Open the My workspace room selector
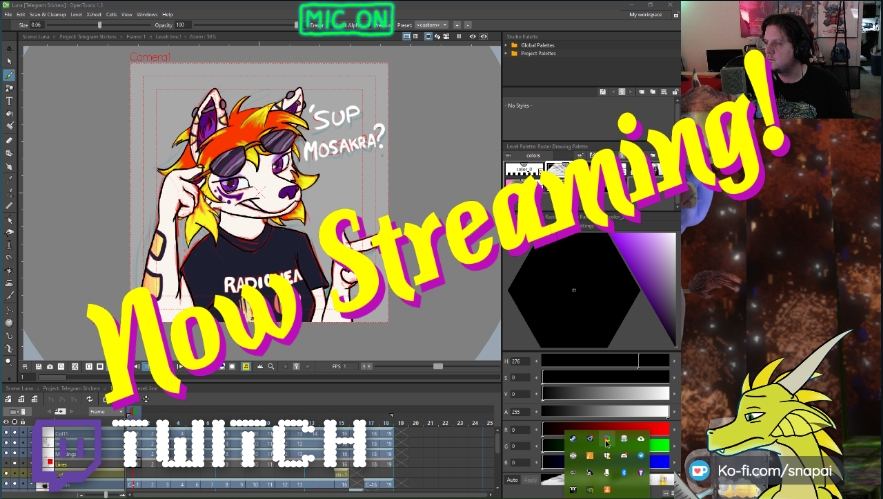 [x=645, y=14]
